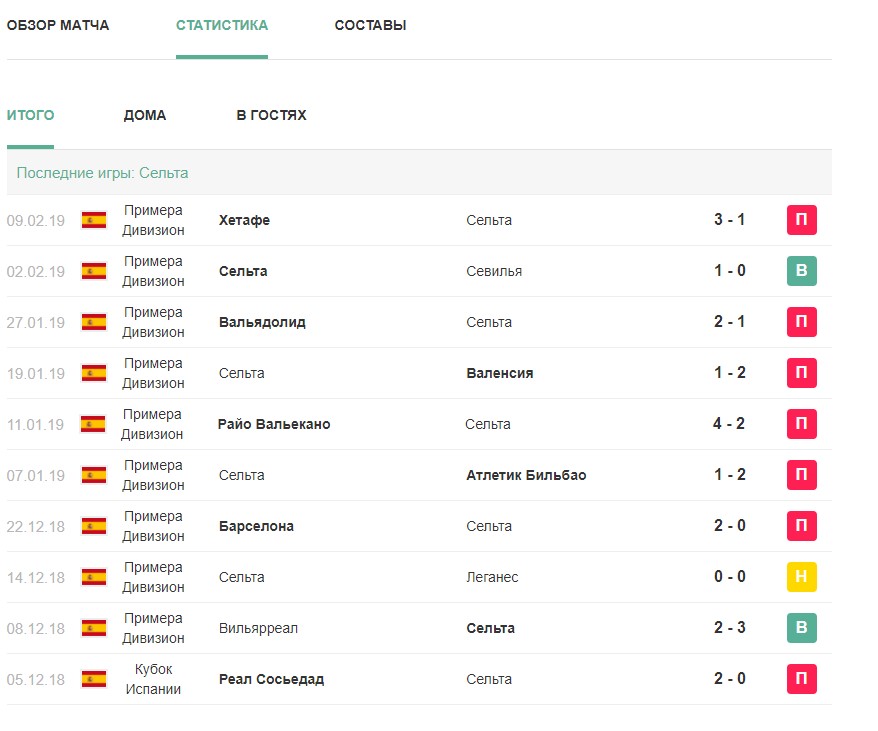Click the Кубок Испании competition label
This screenshot has height=731, width=878.
153,679
